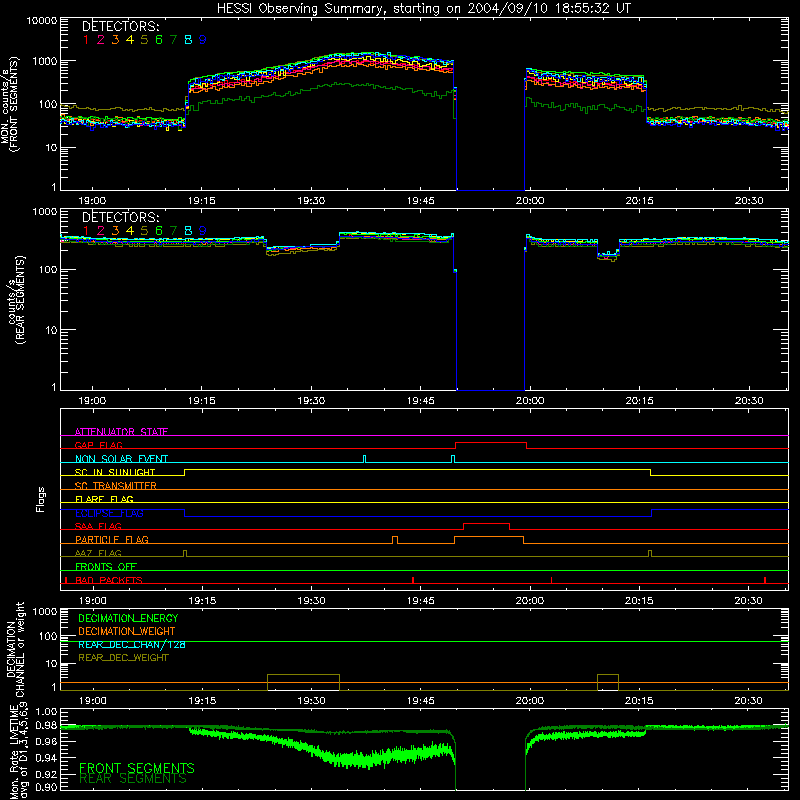Image resolution: width=800 pixels, height=800 pixels.
Task: Click the 0.94 value on the livetime axis
Action: click(x=46, y=758)
